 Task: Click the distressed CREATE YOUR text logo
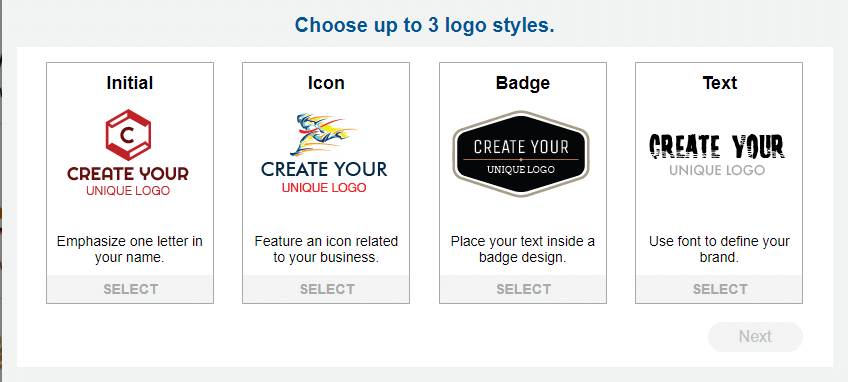[717, 146]
